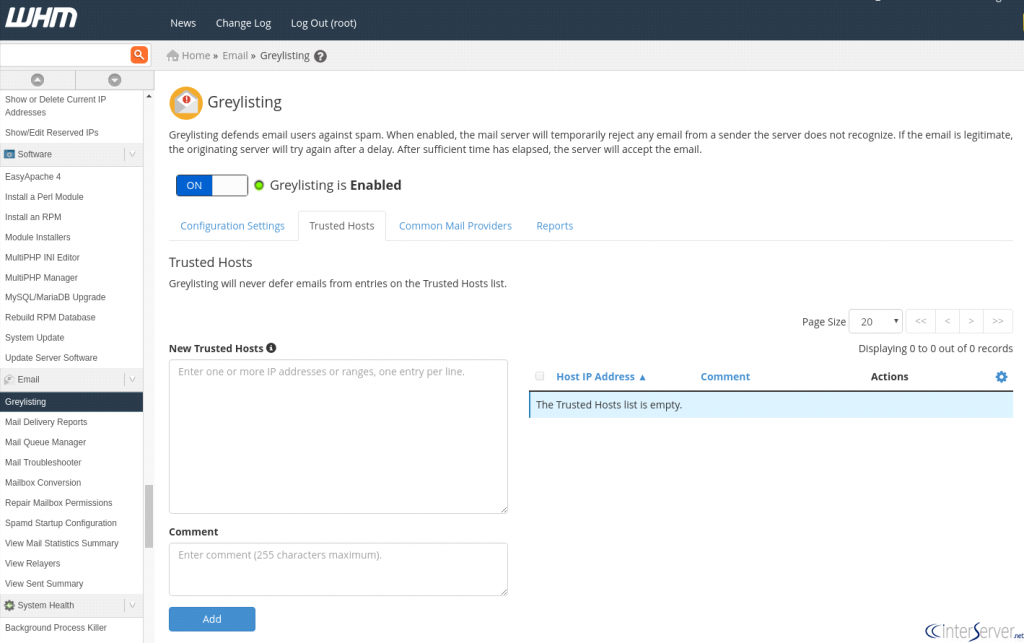Select the Trusted Hosts tab
The height and width of the screenshot is (643, 1024).
click(x=342, y=226)
